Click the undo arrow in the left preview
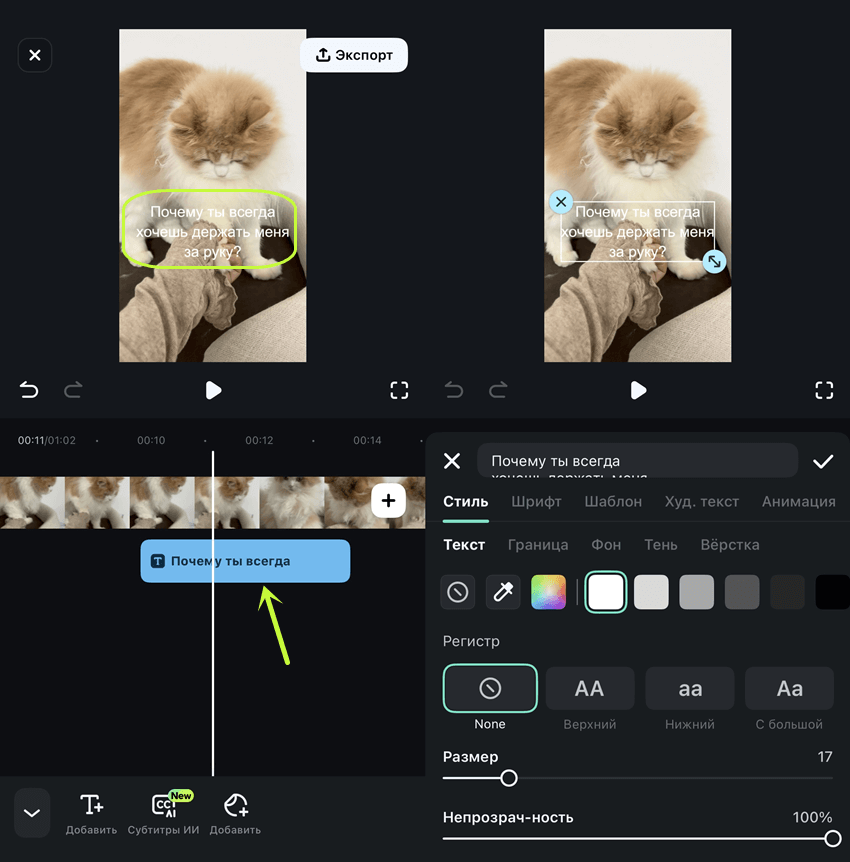This screenshot has height=862, width=850. click(30, 390)
